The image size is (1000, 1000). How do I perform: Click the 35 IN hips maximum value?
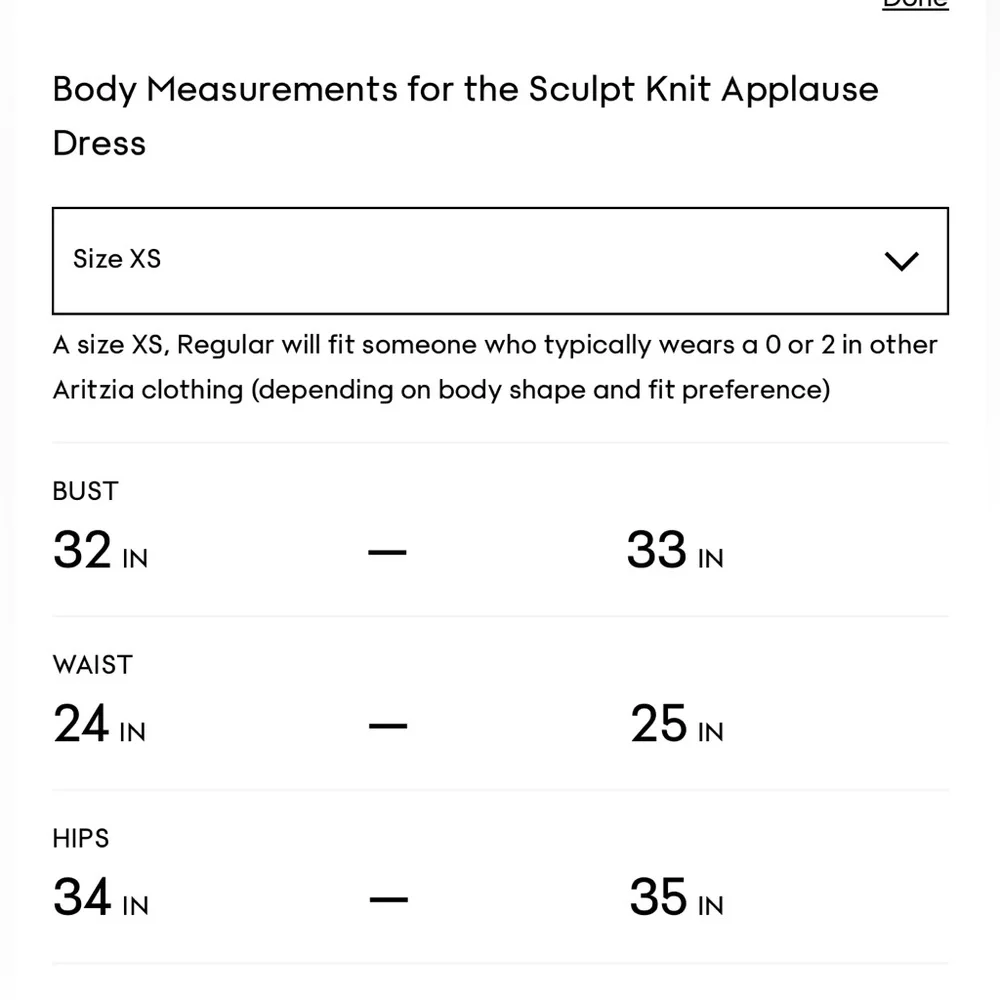click(676, 898)
